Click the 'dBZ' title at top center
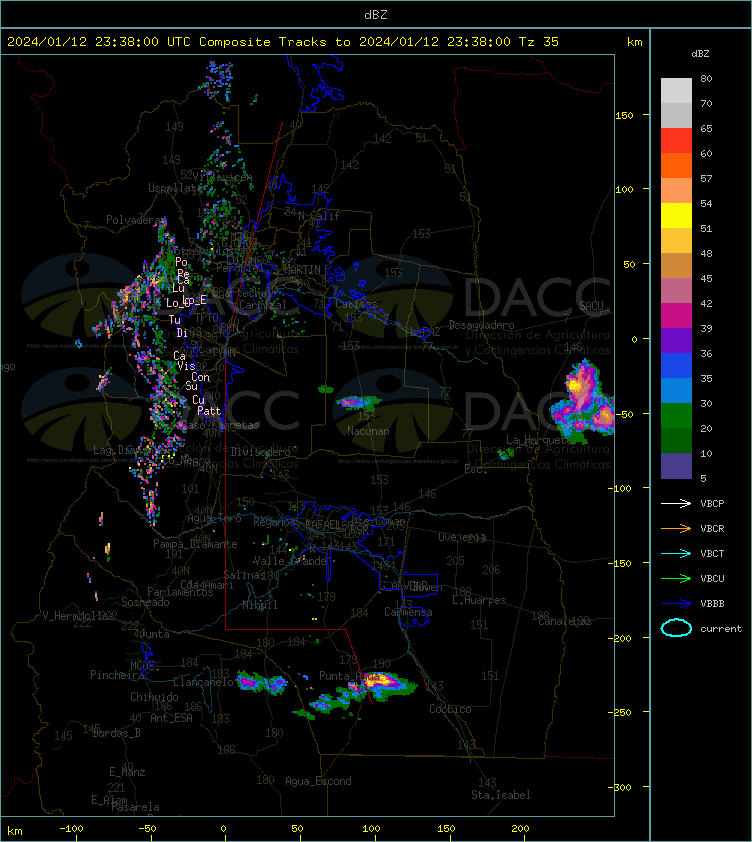 coord(375,14)
